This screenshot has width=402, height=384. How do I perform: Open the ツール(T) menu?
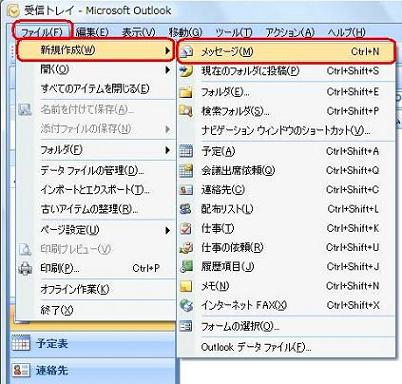pyautogui.click(x=234, y=32)
